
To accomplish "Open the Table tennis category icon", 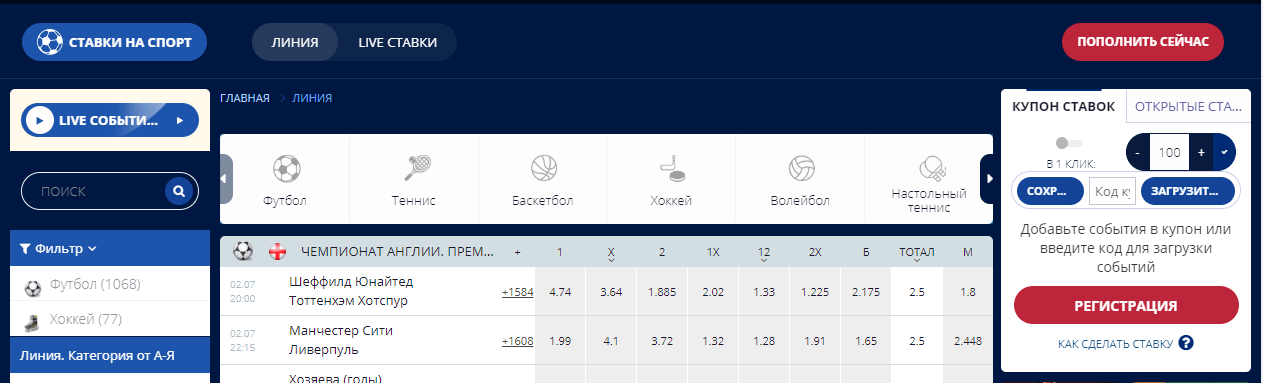I will [929, 166].
